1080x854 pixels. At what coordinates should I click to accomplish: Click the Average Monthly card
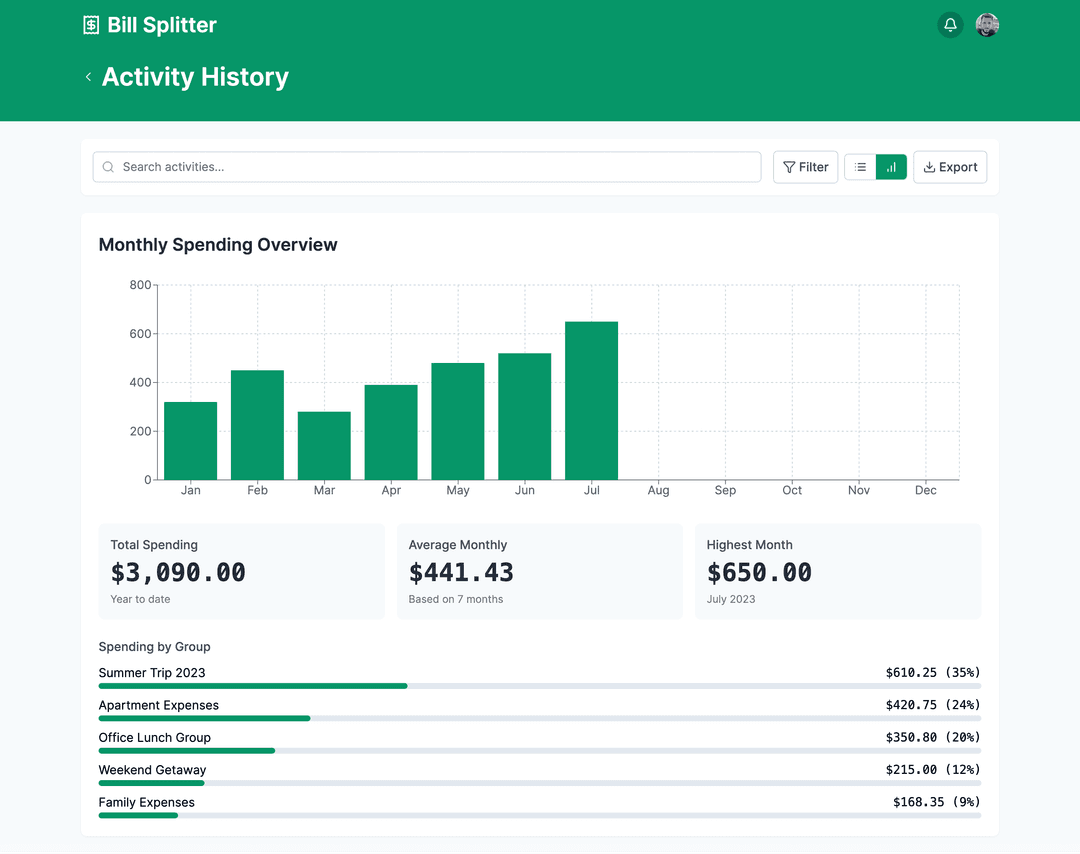539,571
